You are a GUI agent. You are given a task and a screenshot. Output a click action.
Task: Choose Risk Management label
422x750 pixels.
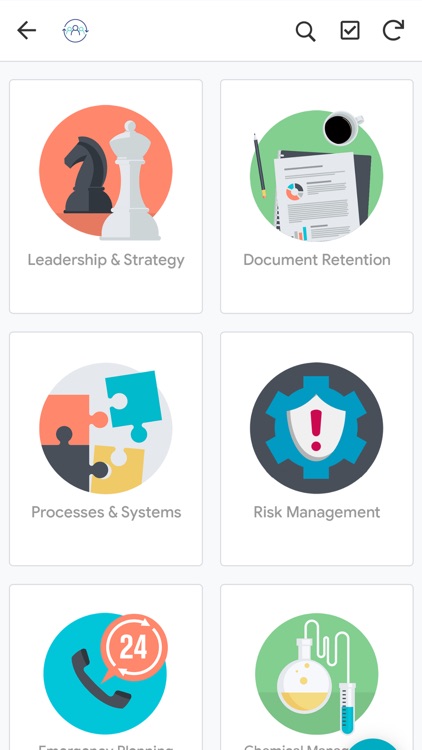(317, 512)
